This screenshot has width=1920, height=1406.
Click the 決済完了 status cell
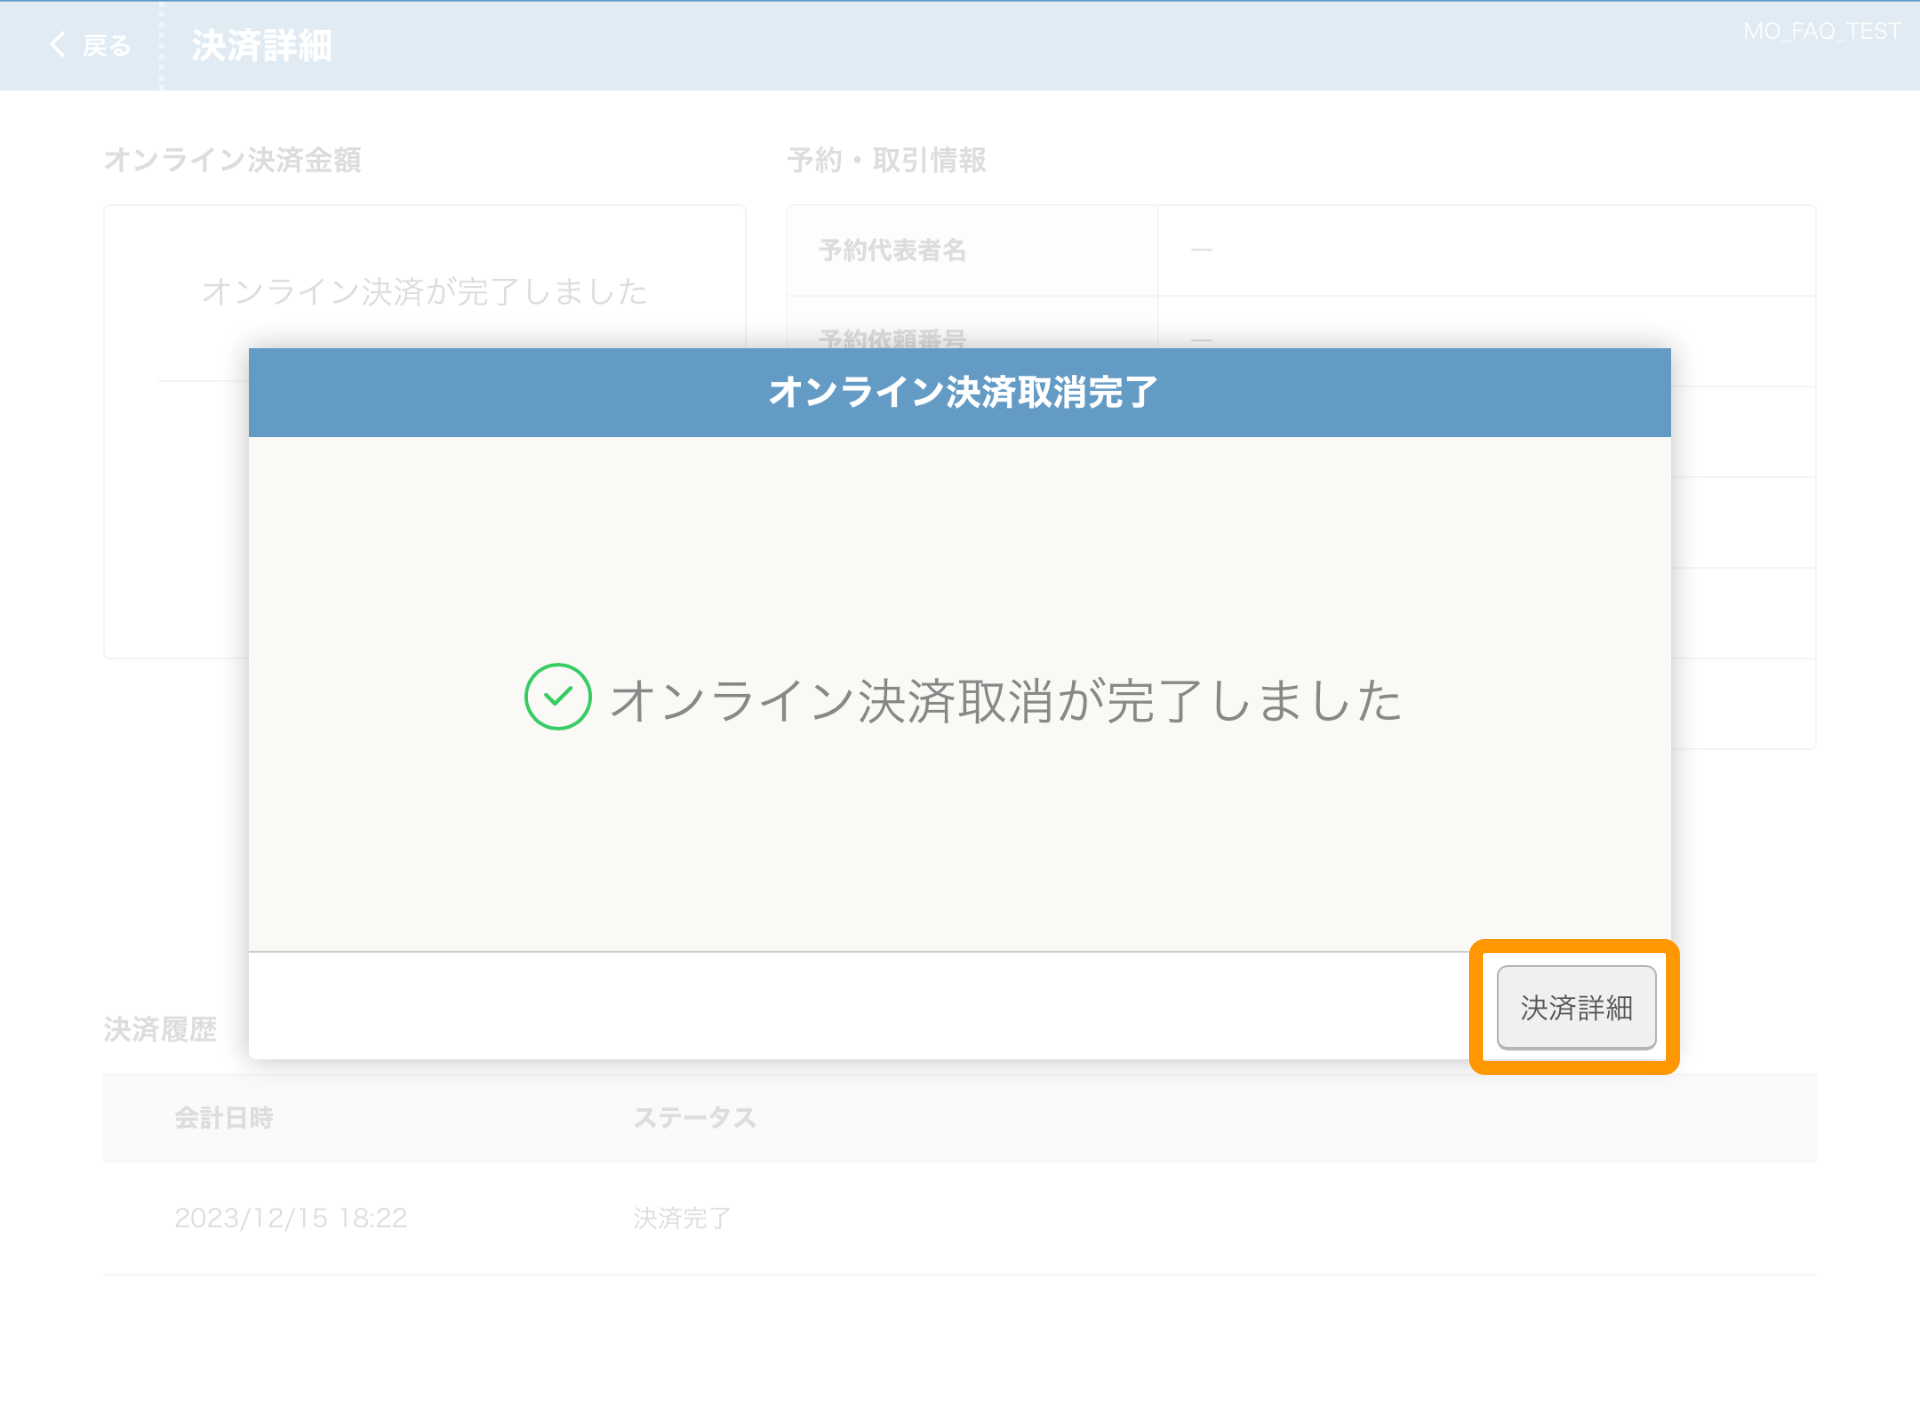click(x=681, y=1218)
